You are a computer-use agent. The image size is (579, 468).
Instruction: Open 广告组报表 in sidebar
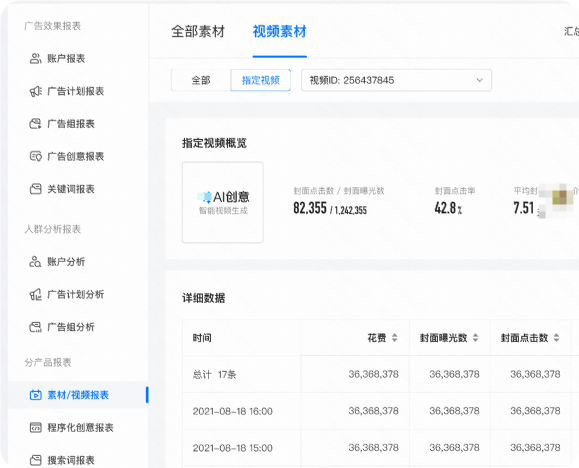click(71, 124)
